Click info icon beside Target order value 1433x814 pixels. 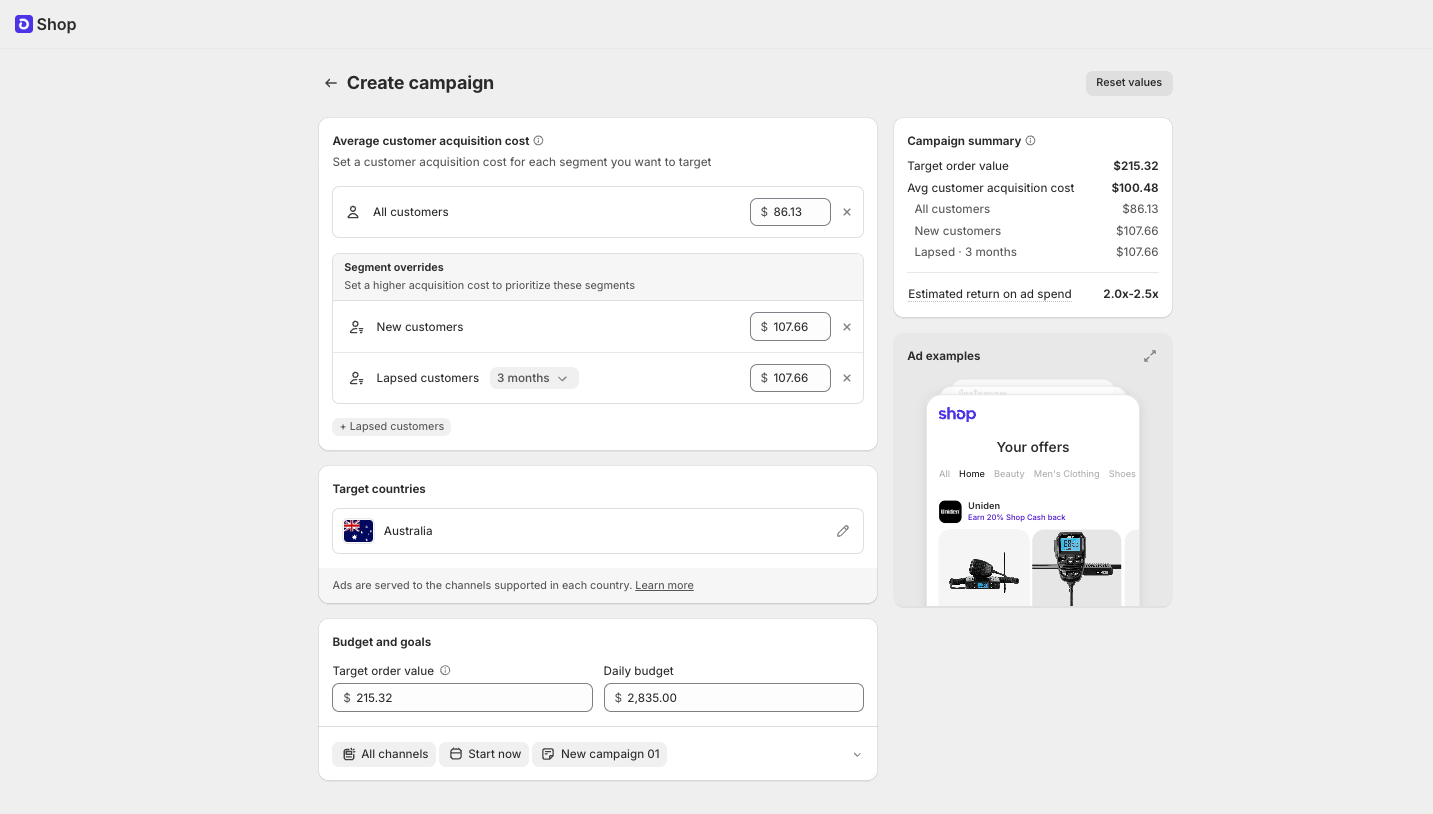pos(445,671)
